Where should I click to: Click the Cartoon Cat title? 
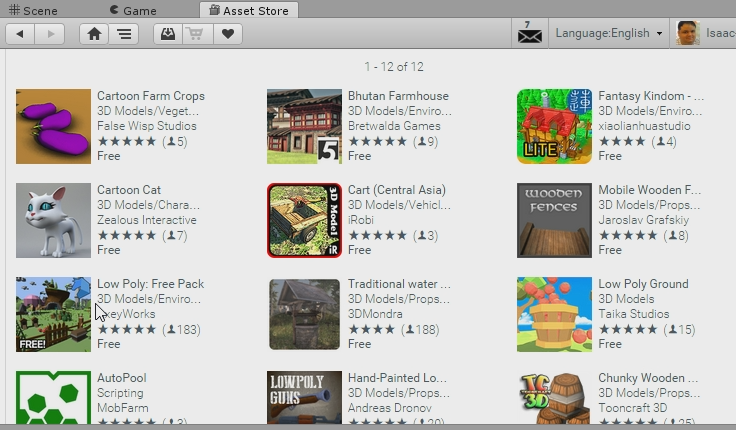coord(129,190)
